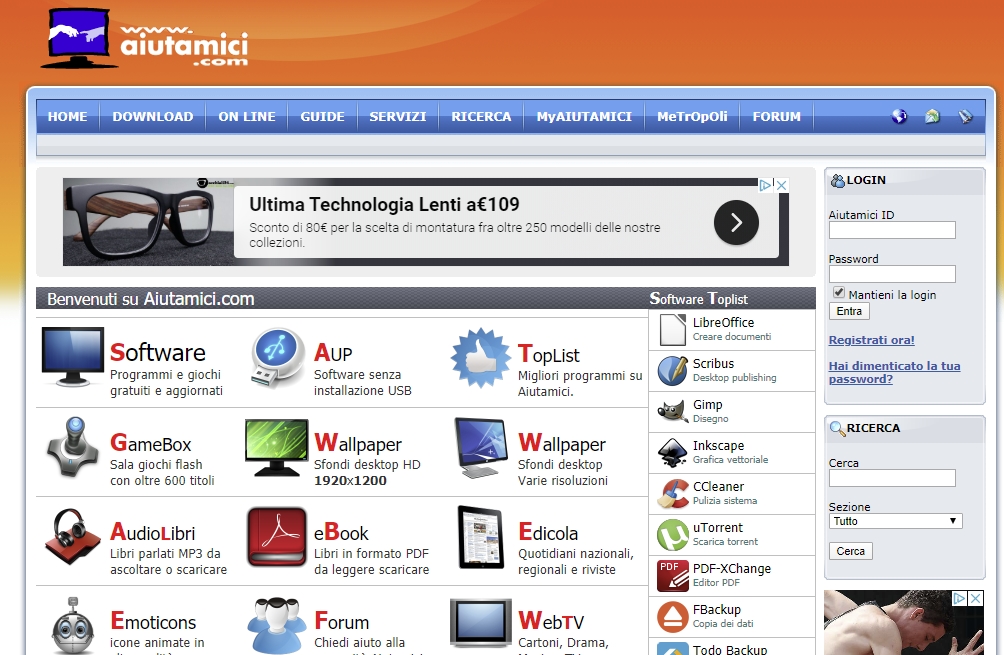Close the glasses banner ad
The height and width of the screenshot is (655, 1004).
pos(782,185)
